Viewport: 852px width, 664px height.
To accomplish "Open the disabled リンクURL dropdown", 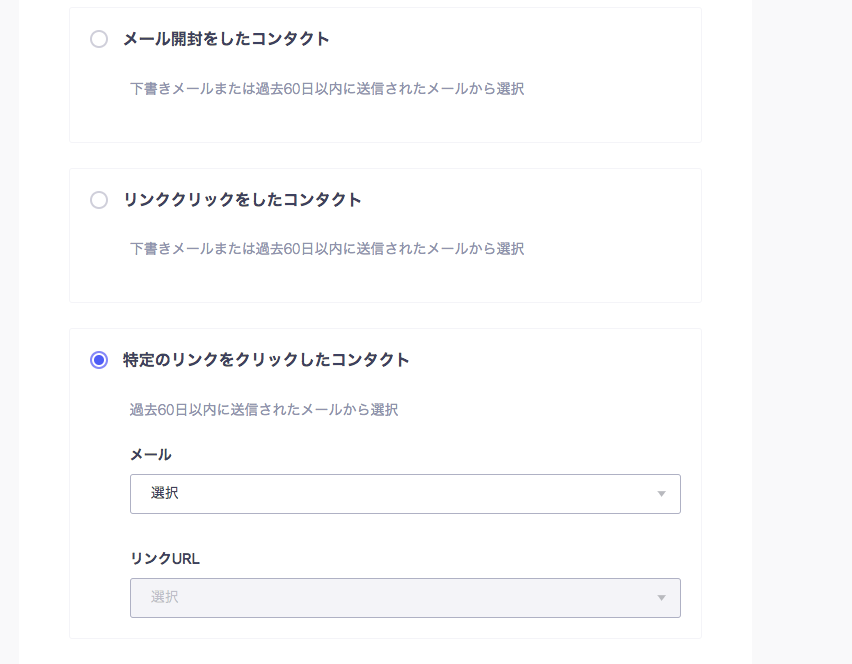I will [x=405, y=598].
